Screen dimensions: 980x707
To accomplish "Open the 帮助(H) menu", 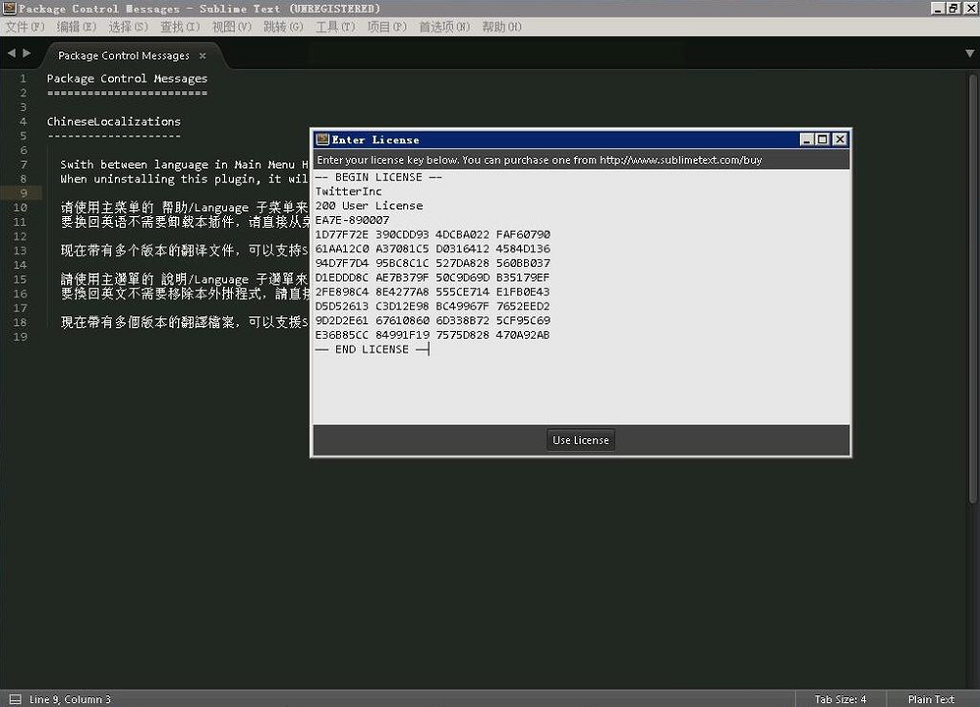I will [x=501, y=27].
